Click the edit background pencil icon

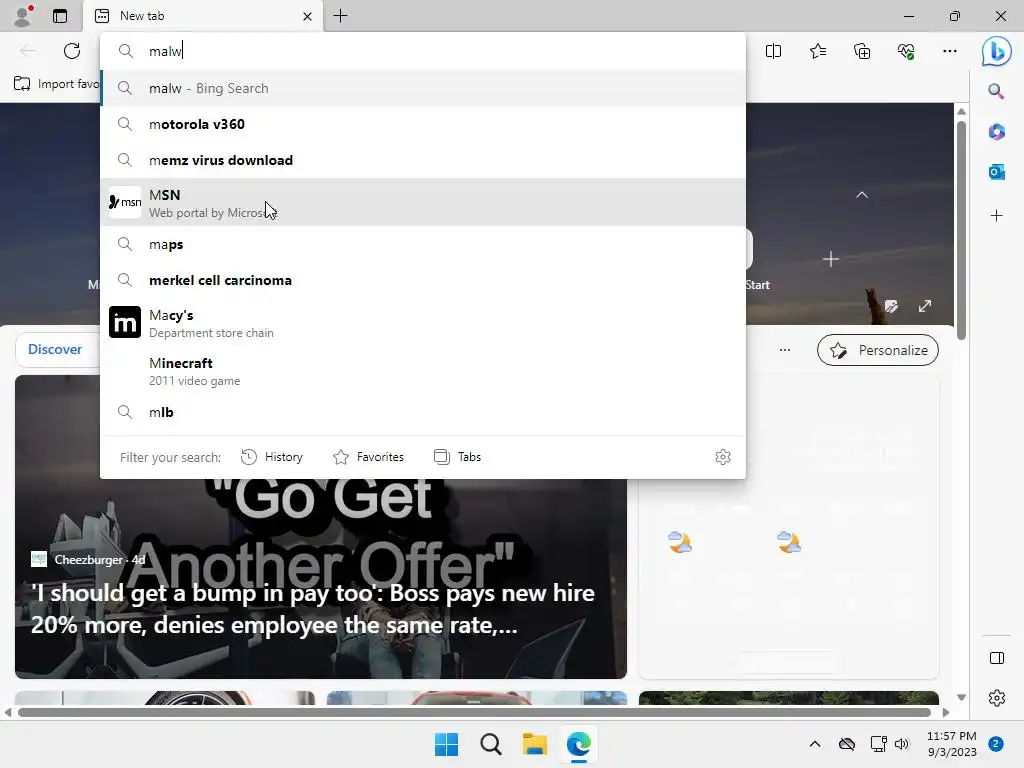click(891, 306)
